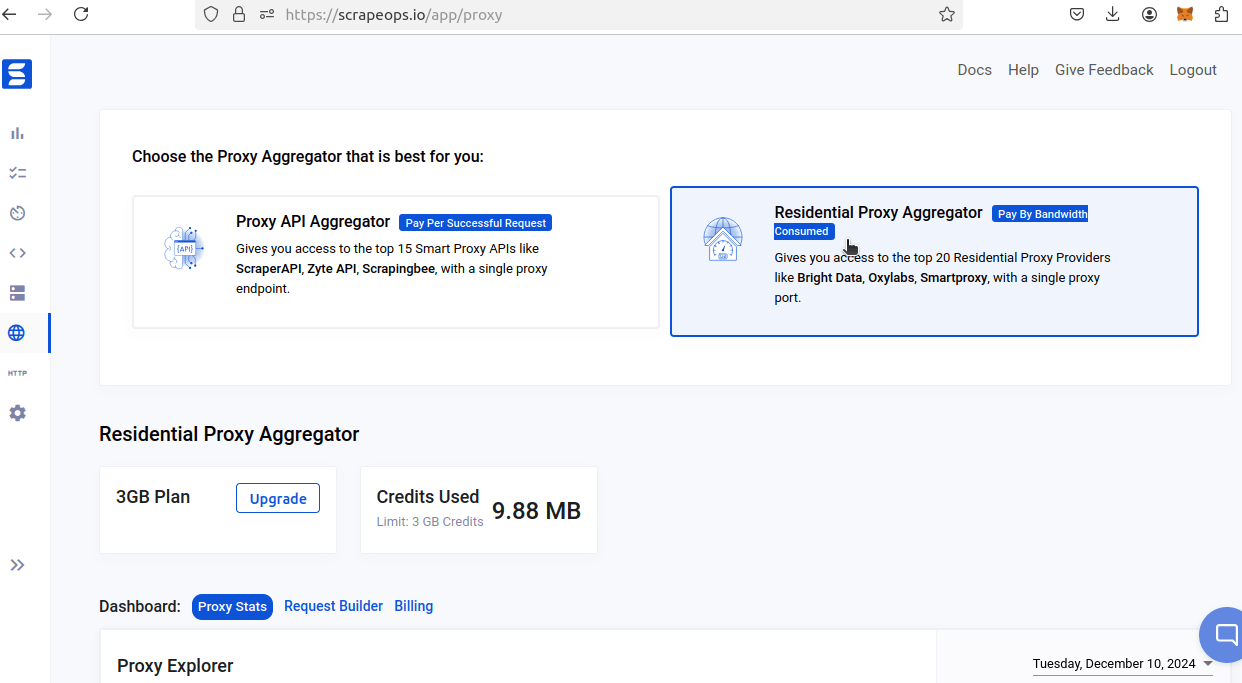Click the shield tracking protection icon

210,14
